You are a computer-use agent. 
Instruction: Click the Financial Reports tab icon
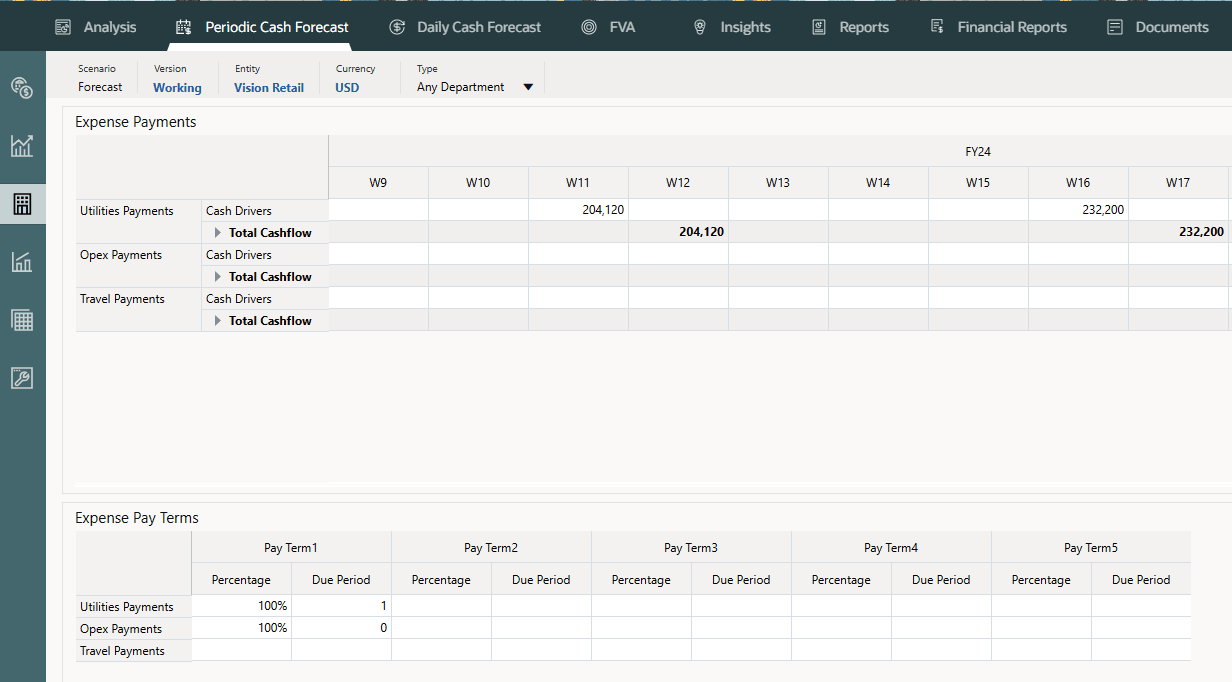pos(937,27)
